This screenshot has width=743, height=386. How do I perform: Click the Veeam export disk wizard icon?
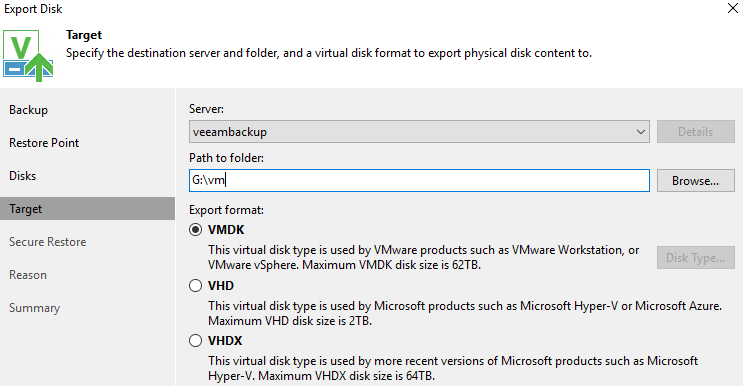[x=28, y=55]
